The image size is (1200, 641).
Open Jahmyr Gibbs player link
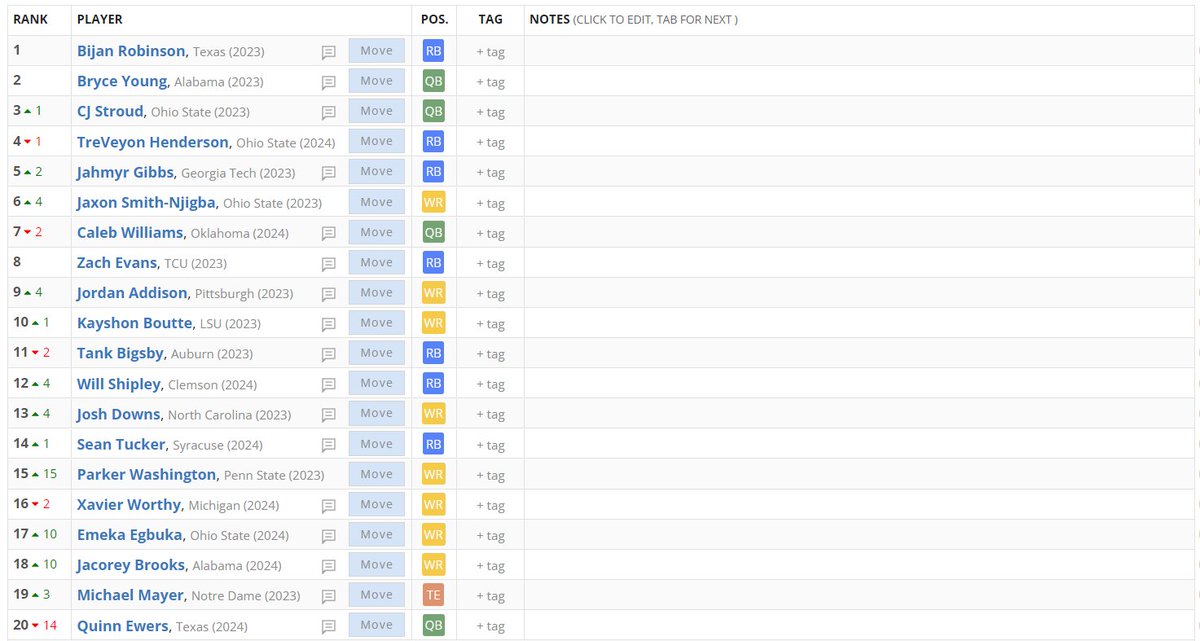click(x=123, y=172)
